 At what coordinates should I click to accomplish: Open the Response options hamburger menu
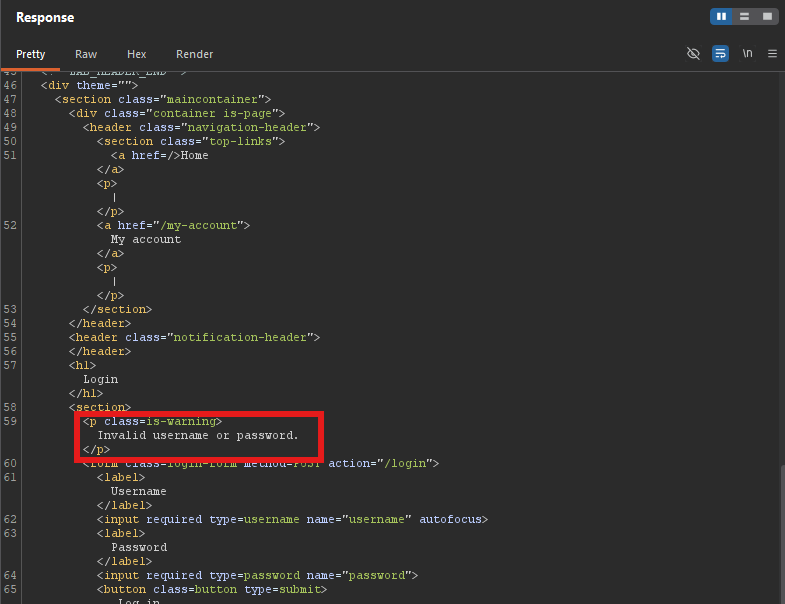coord(772,54)
